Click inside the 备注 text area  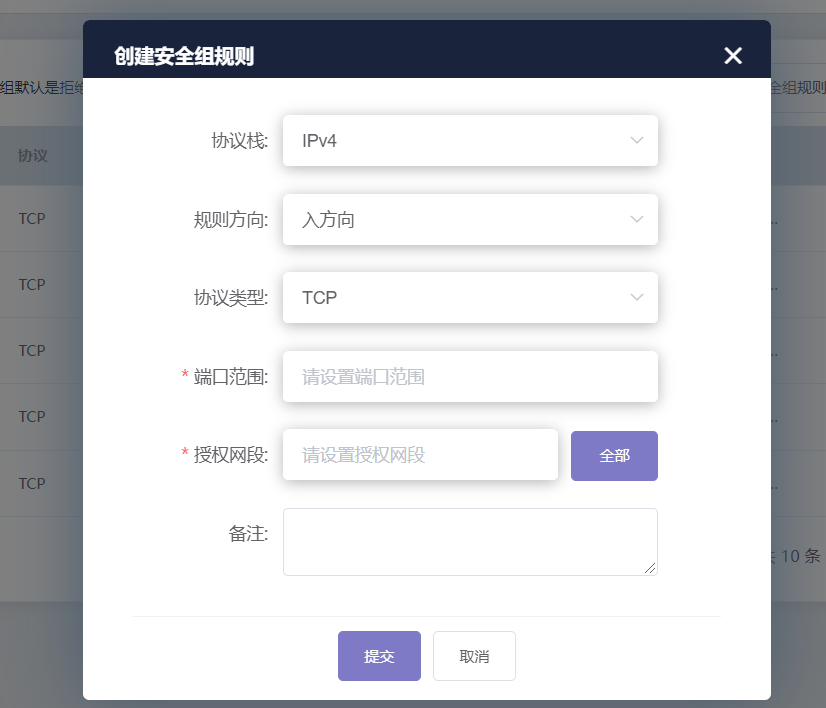click(470, 541)
